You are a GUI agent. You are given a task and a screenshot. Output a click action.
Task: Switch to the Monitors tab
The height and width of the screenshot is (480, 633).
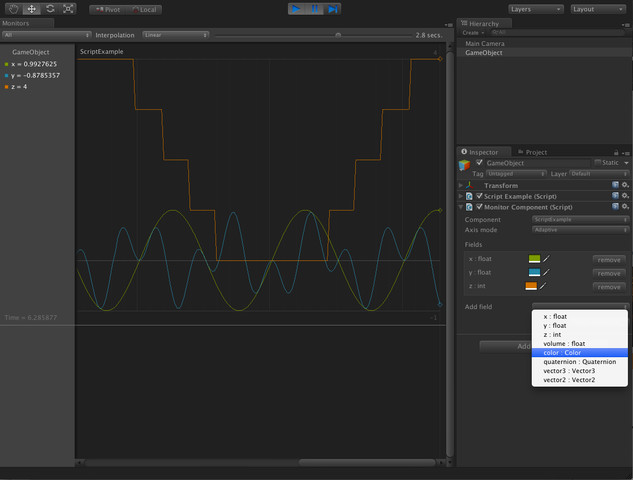click(27, 23)
